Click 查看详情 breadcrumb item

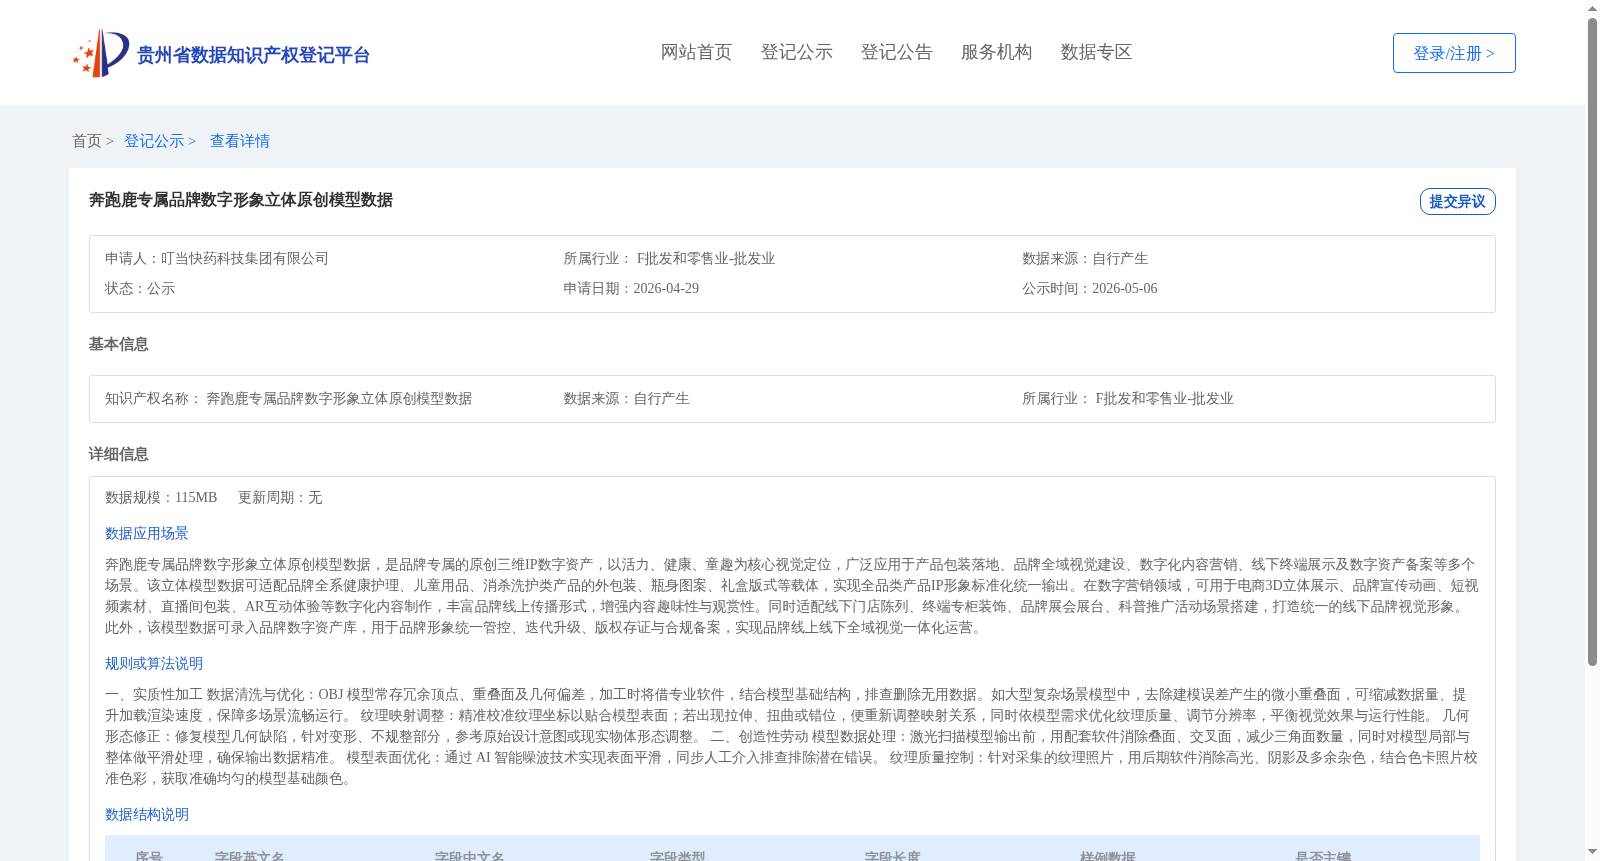tap(240, 141)
